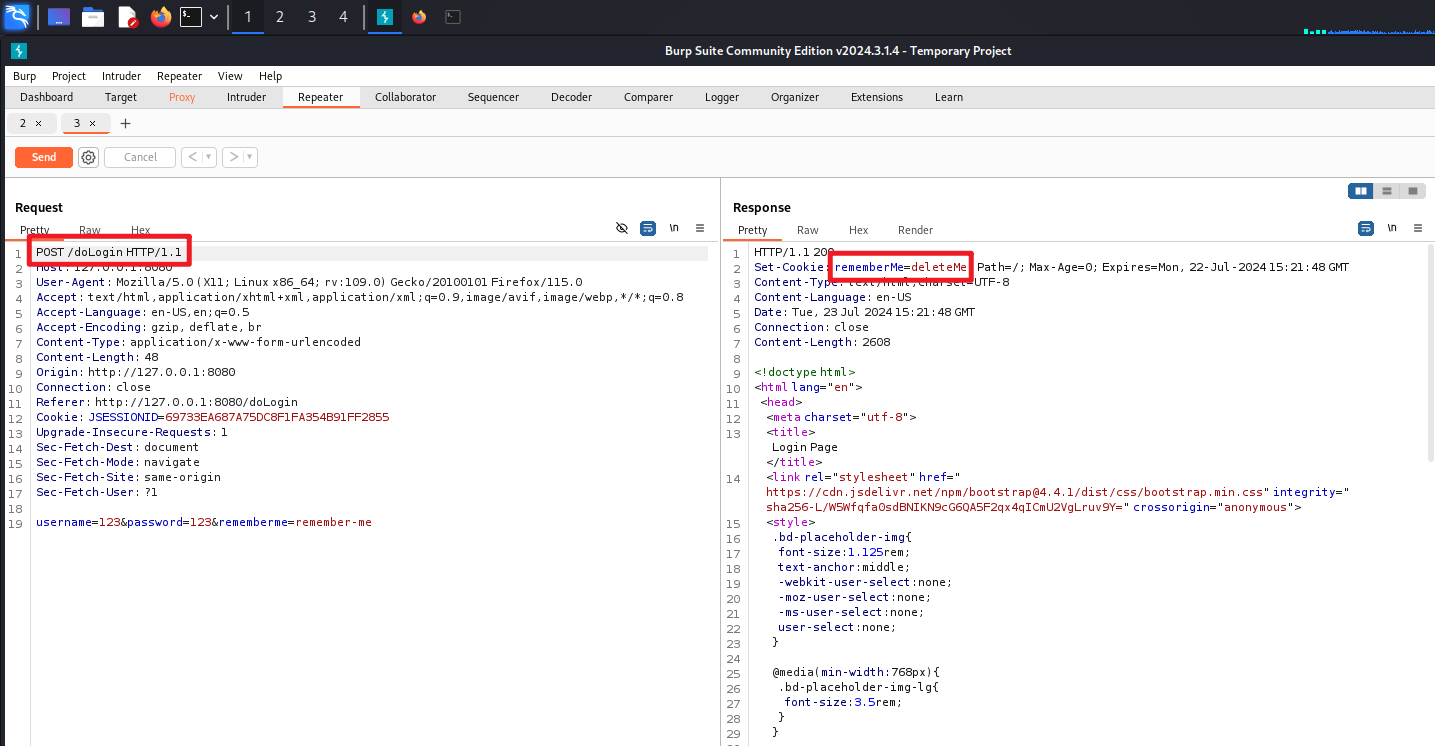The width and height of the screenshot is (1435, 746).
Task: Switch to the Target tab
Action: (121, 97)
